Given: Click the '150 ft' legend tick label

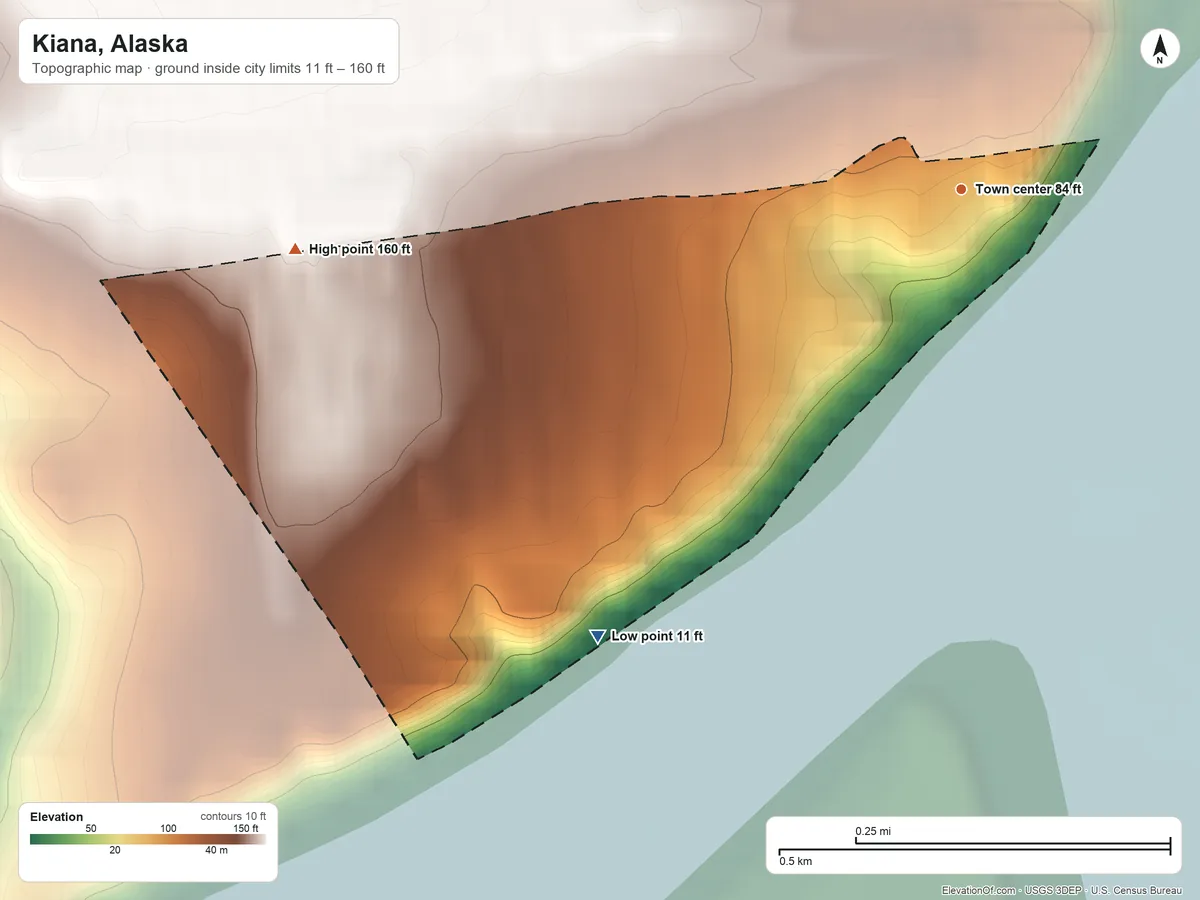Looking at the screenshot, I should (245, 829).
